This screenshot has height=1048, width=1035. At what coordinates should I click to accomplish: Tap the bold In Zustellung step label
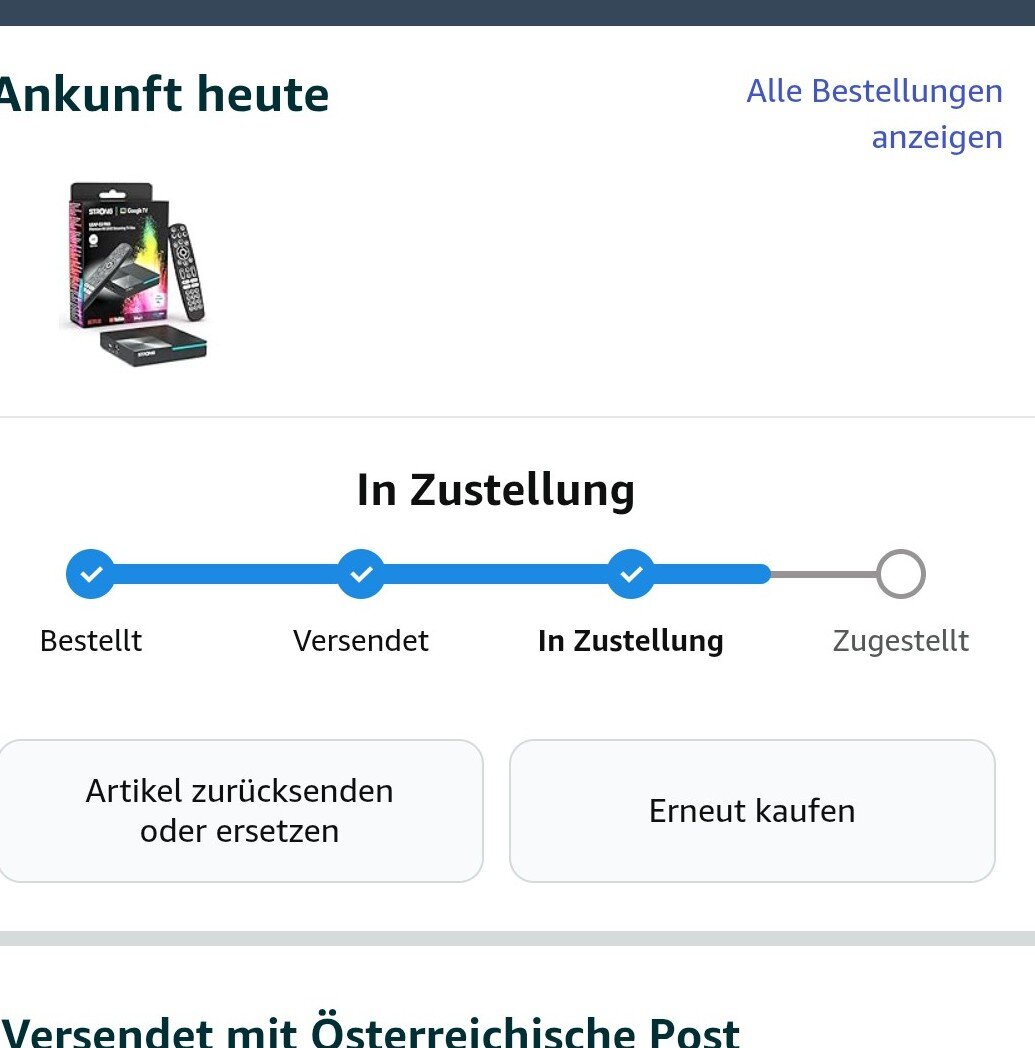tap(631, 640)
